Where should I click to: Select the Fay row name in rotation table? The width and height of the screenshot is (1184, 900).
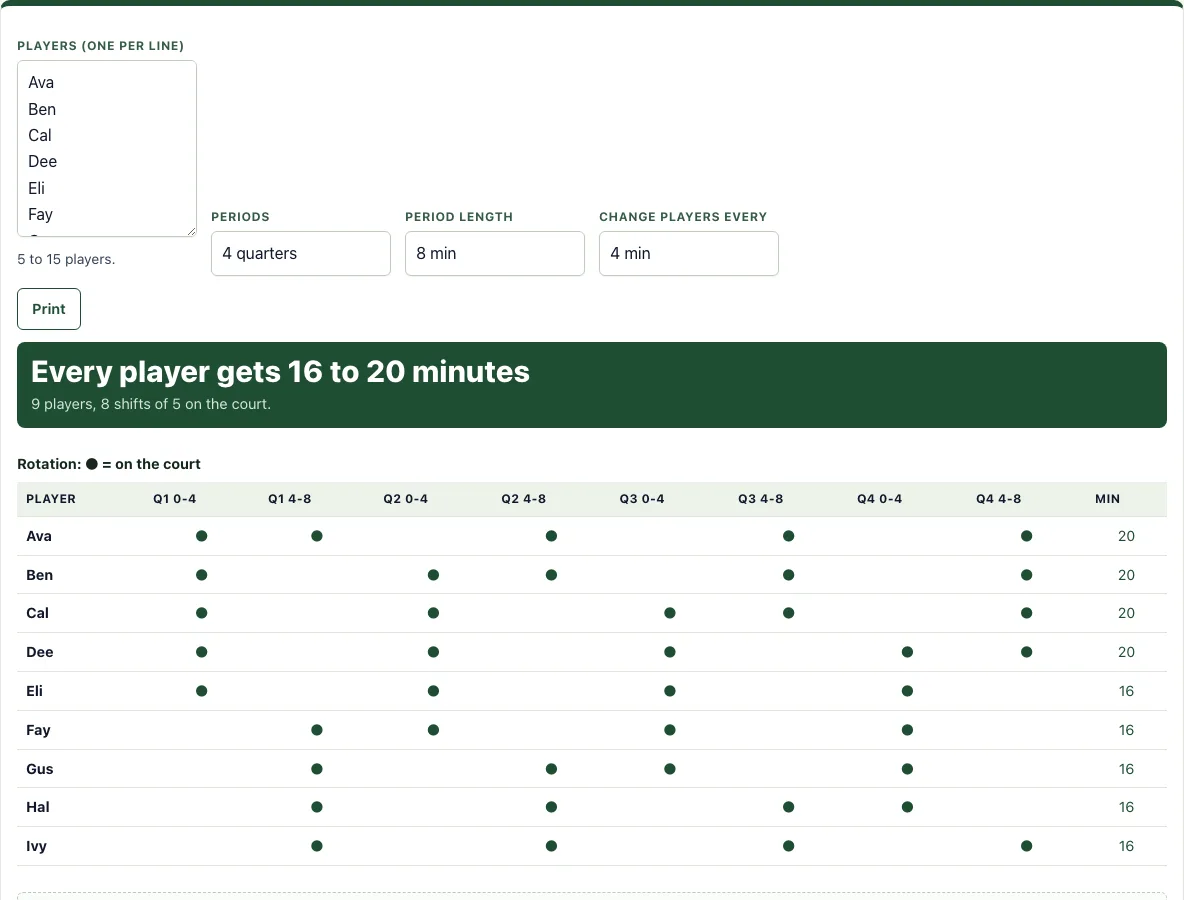38,730
